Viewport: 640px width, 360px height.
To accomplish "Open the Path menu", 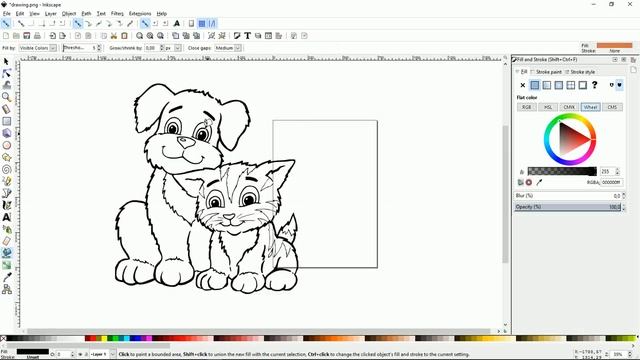I will pos(86,13).
